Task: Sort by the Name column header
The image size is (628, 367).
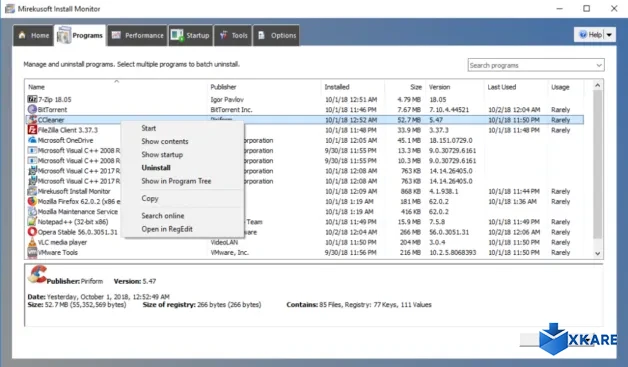Action: (36, 87)
